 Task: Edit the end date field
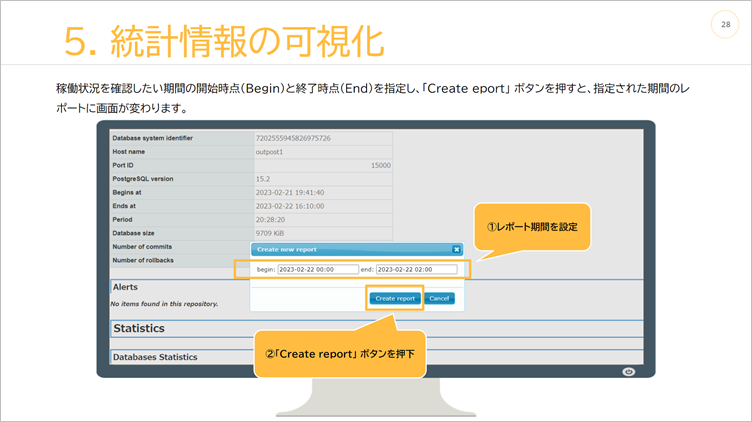416,270
